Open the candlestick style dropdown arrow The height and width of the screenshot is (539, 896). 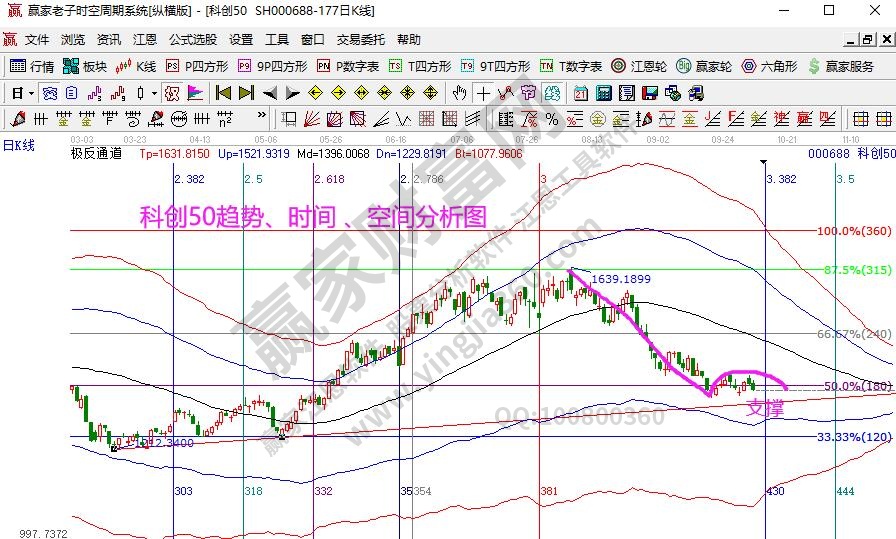pyautogui.click(x=154, y=93)
